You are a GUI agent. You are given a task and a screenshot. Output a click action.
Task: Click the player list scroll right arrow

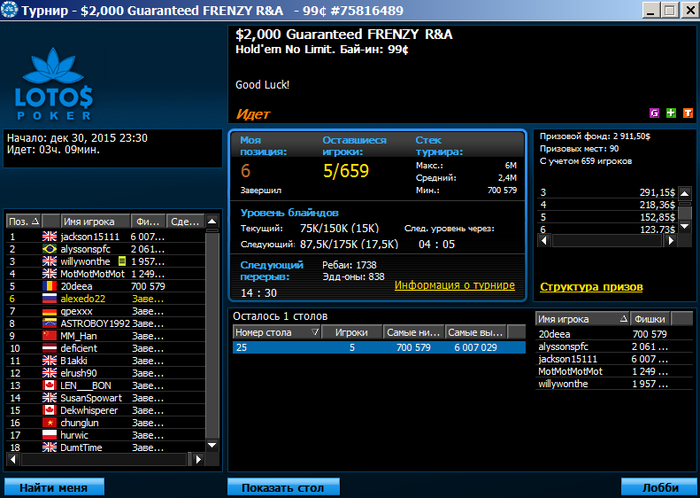199,459
